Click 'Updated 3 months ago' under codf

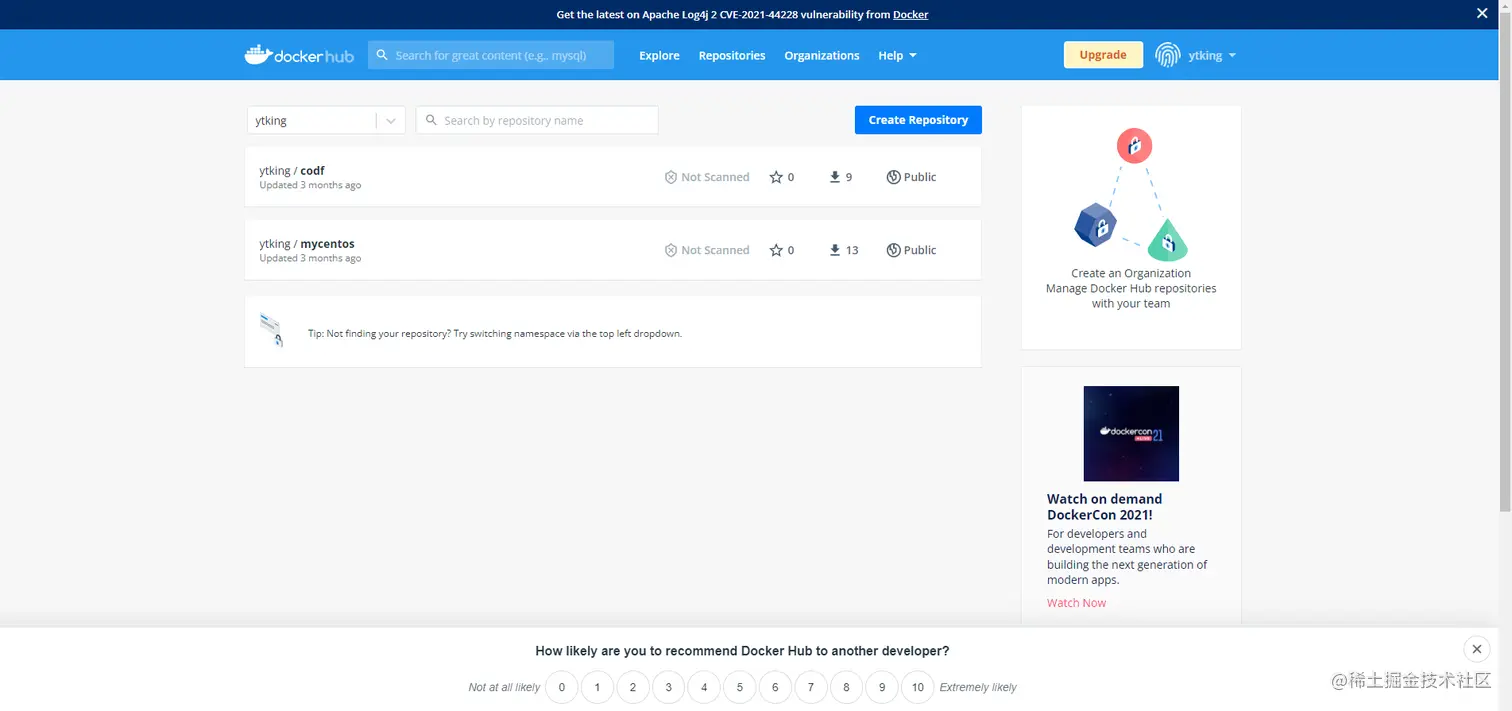310,185
